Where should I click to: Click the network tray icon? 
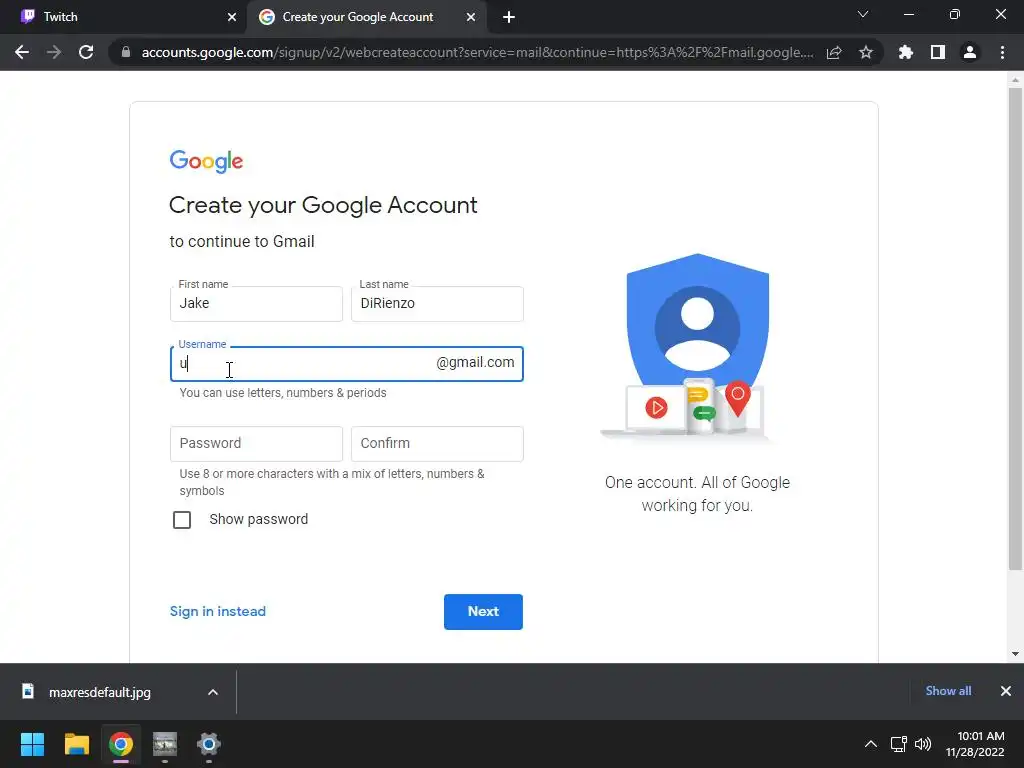pyautogui.click(x=899, y=744)
